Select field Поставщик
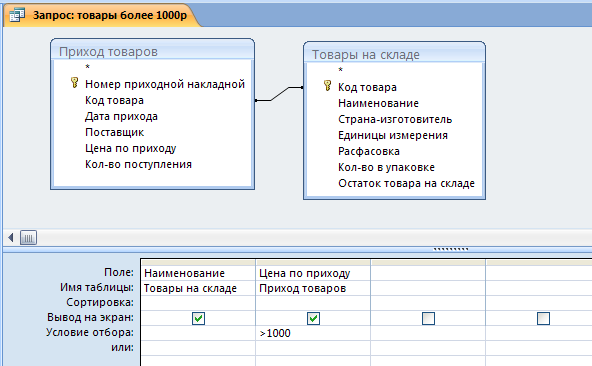The width and height of the screenshot is (592, 366). (114, 132)
